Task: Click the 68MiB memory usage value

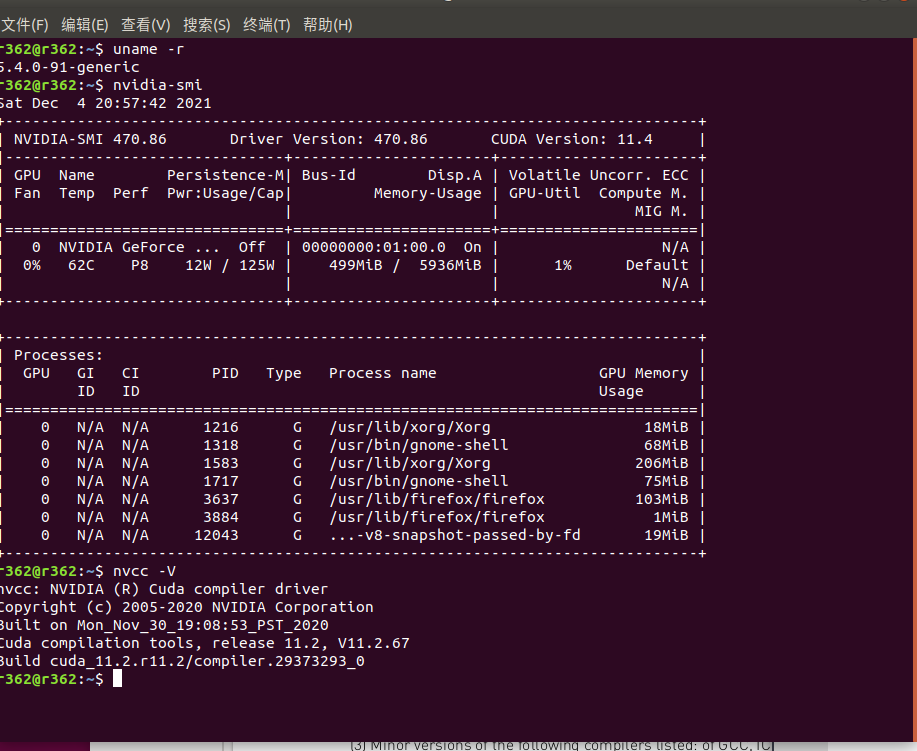Action: [666, 446]
